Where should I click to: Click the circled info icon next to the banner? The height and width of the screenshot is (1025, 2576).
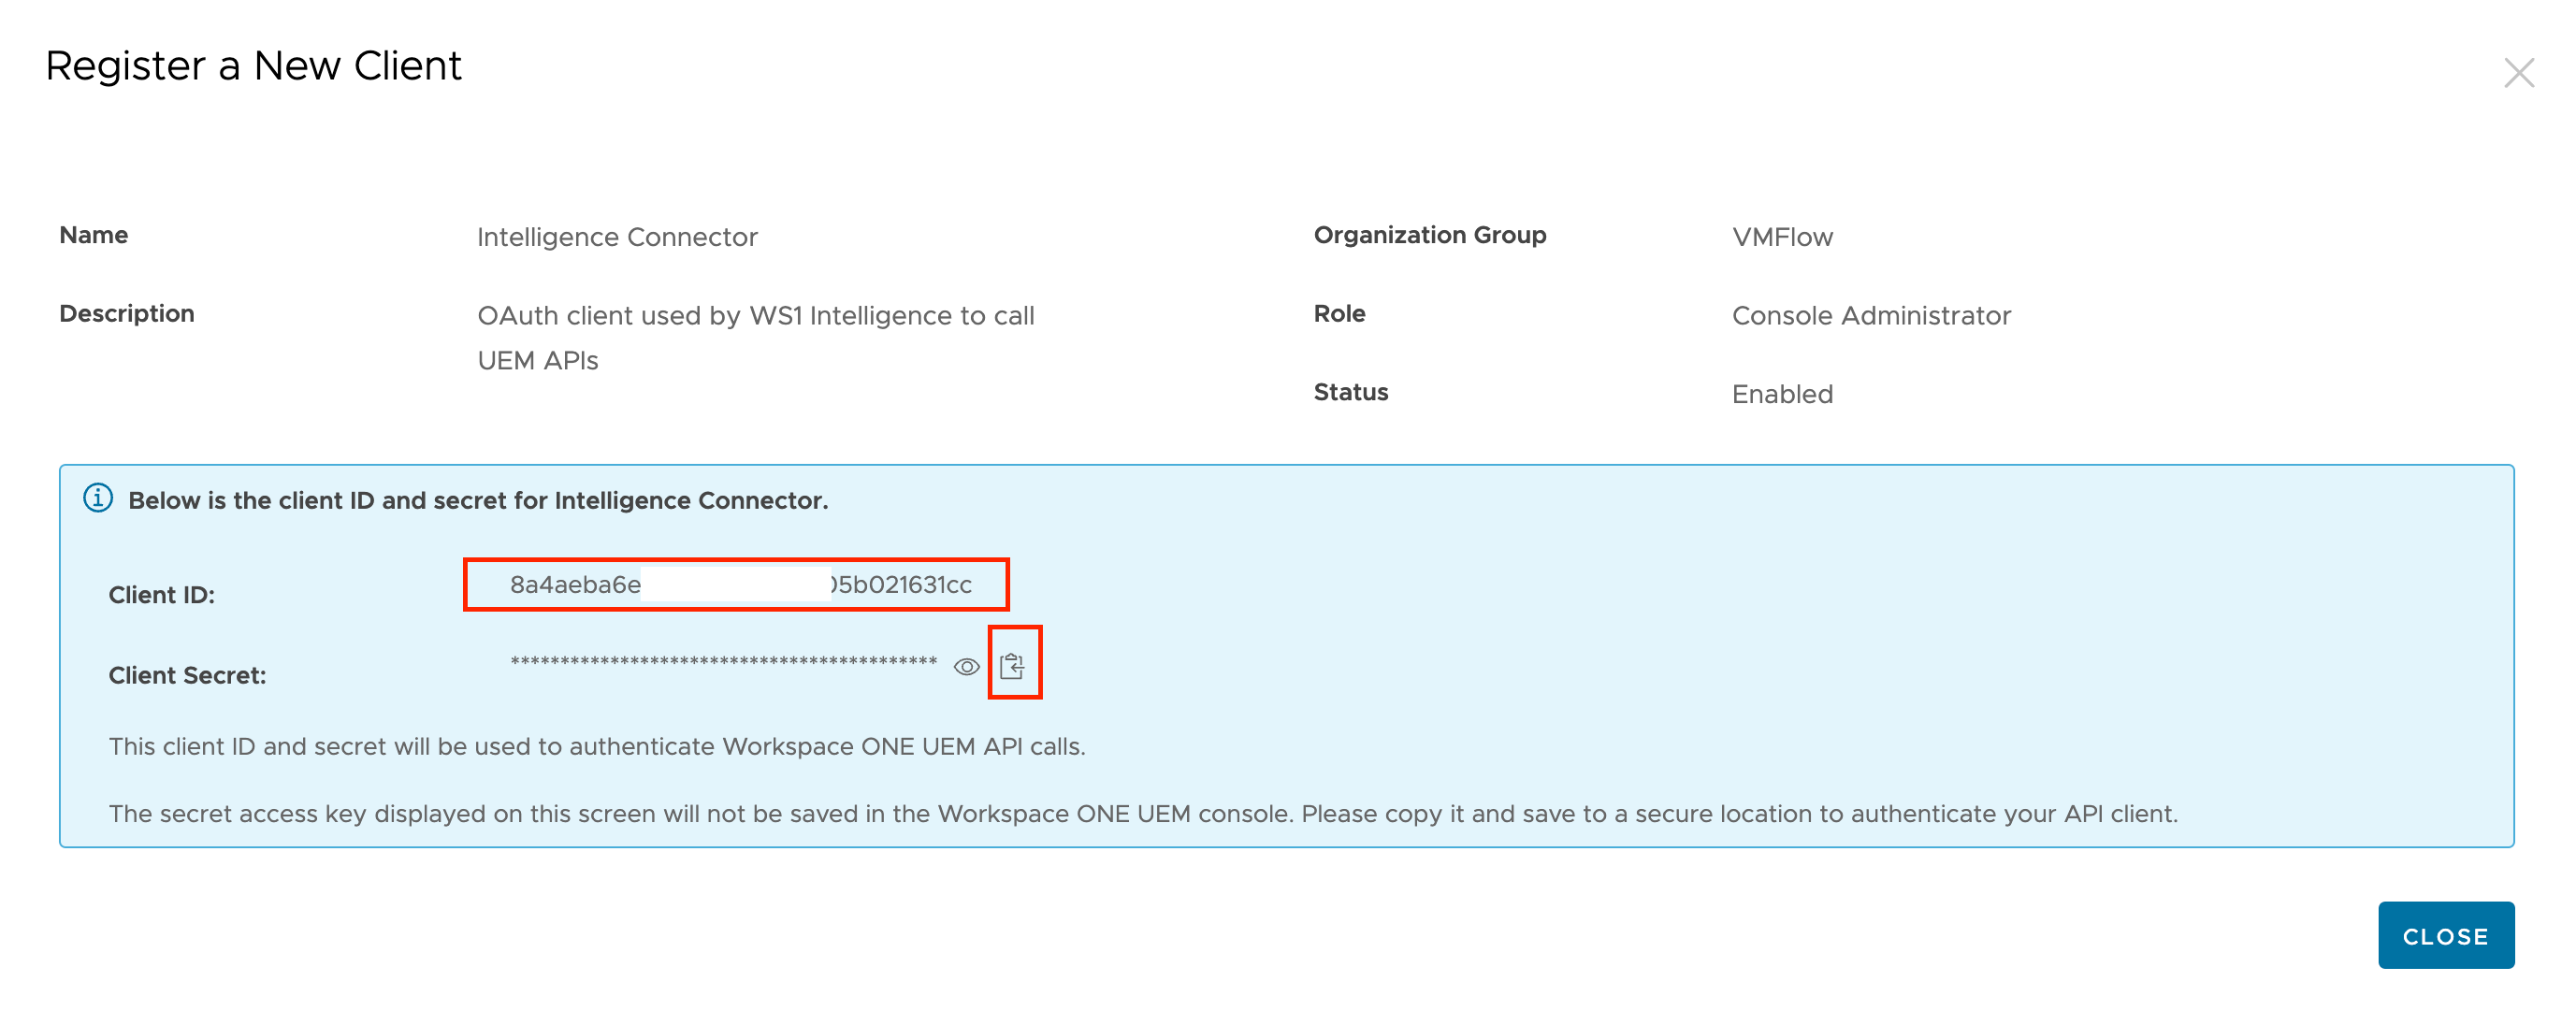pyautogui.click(x=98, y=500)
